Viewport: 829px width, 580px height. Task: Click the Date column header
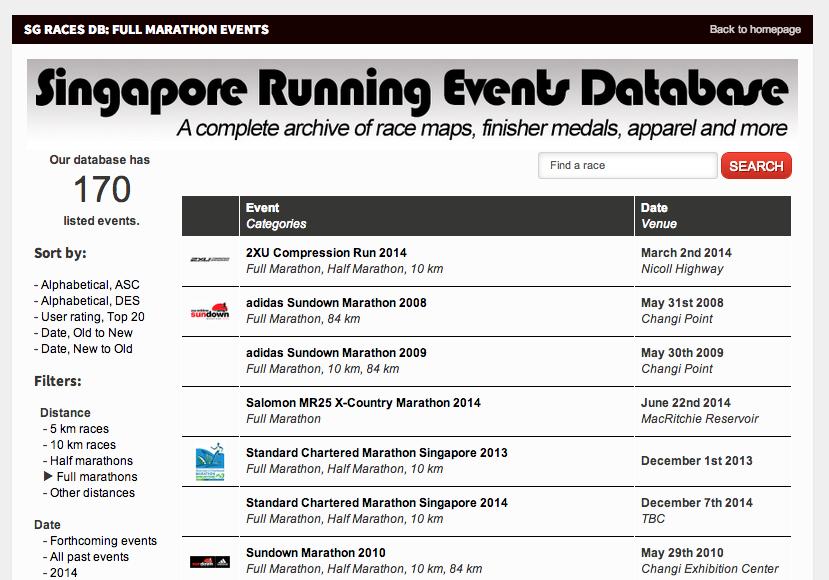655,208
